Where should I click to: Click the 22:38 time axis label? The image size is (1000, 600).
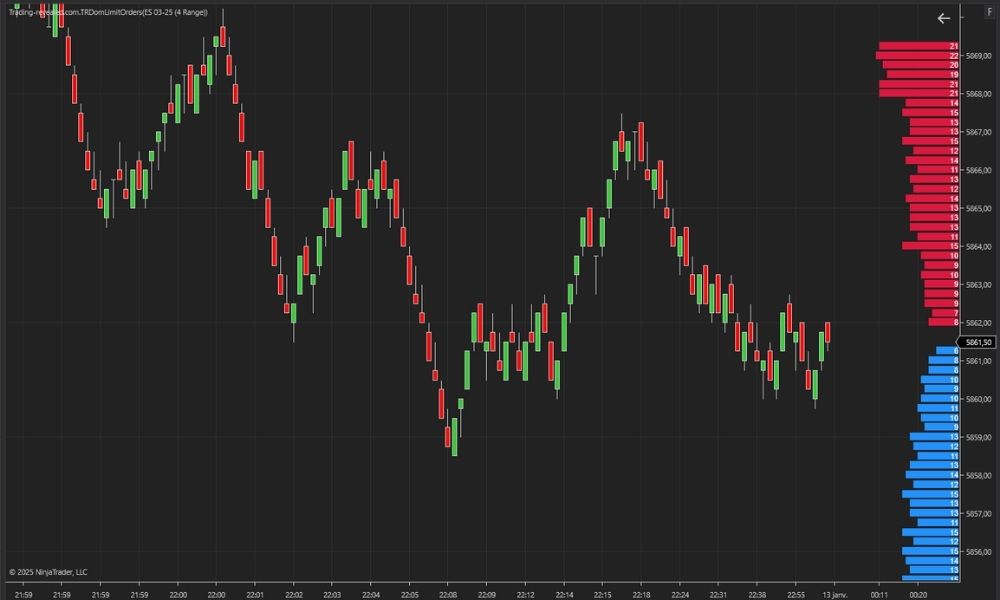click(756, 594)
